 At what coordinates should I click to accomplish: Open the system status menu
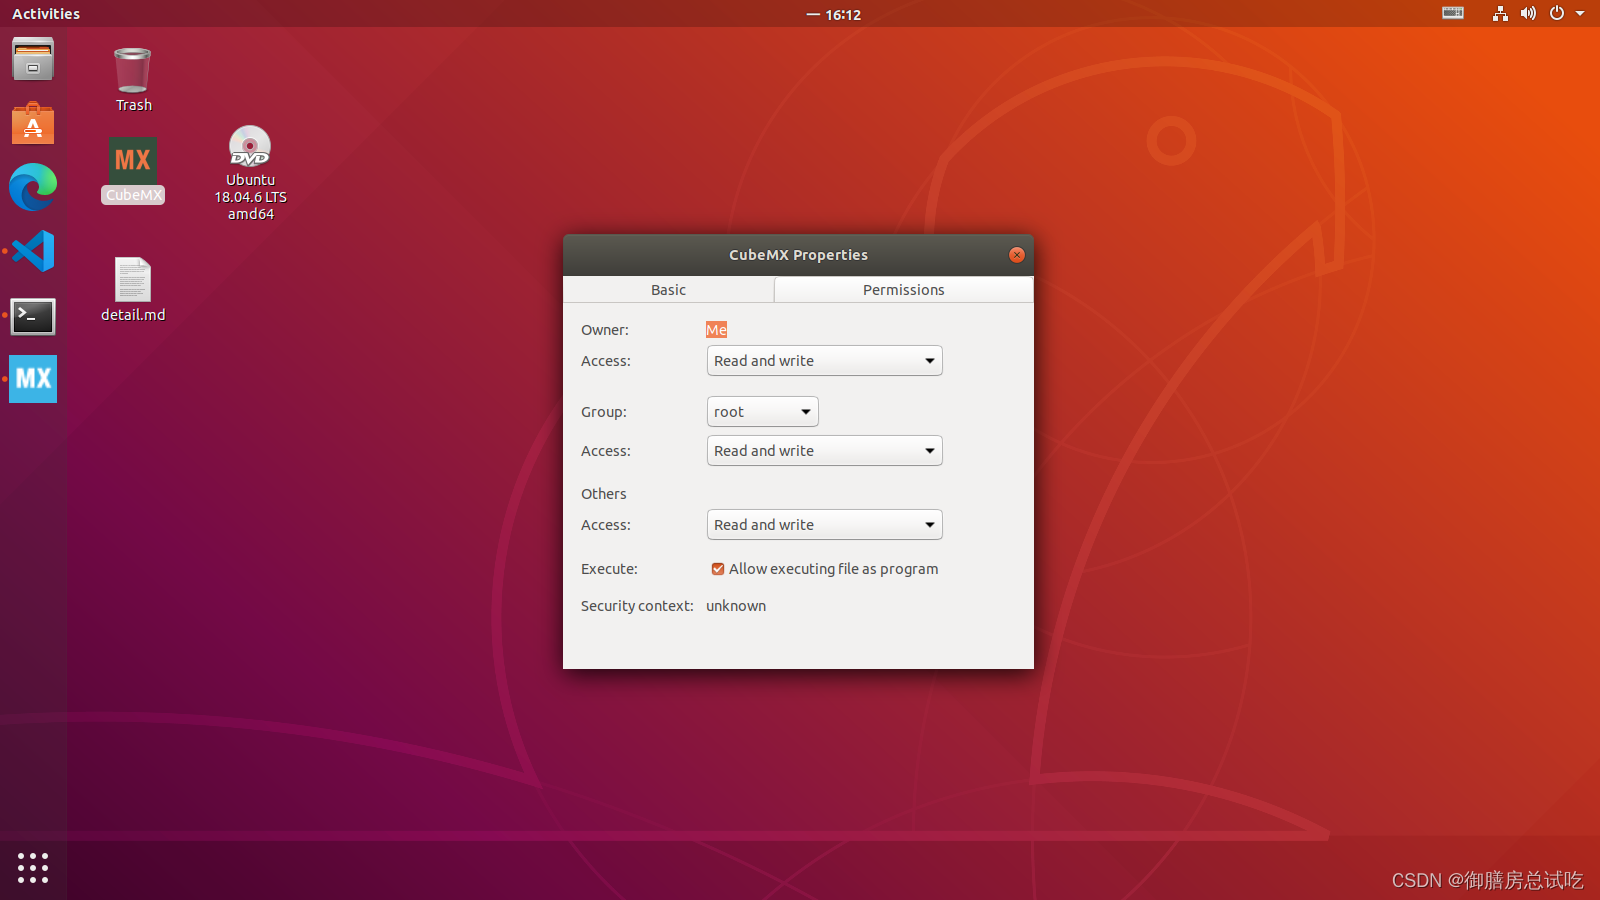pyautogui.click(x=1540, y=14)
